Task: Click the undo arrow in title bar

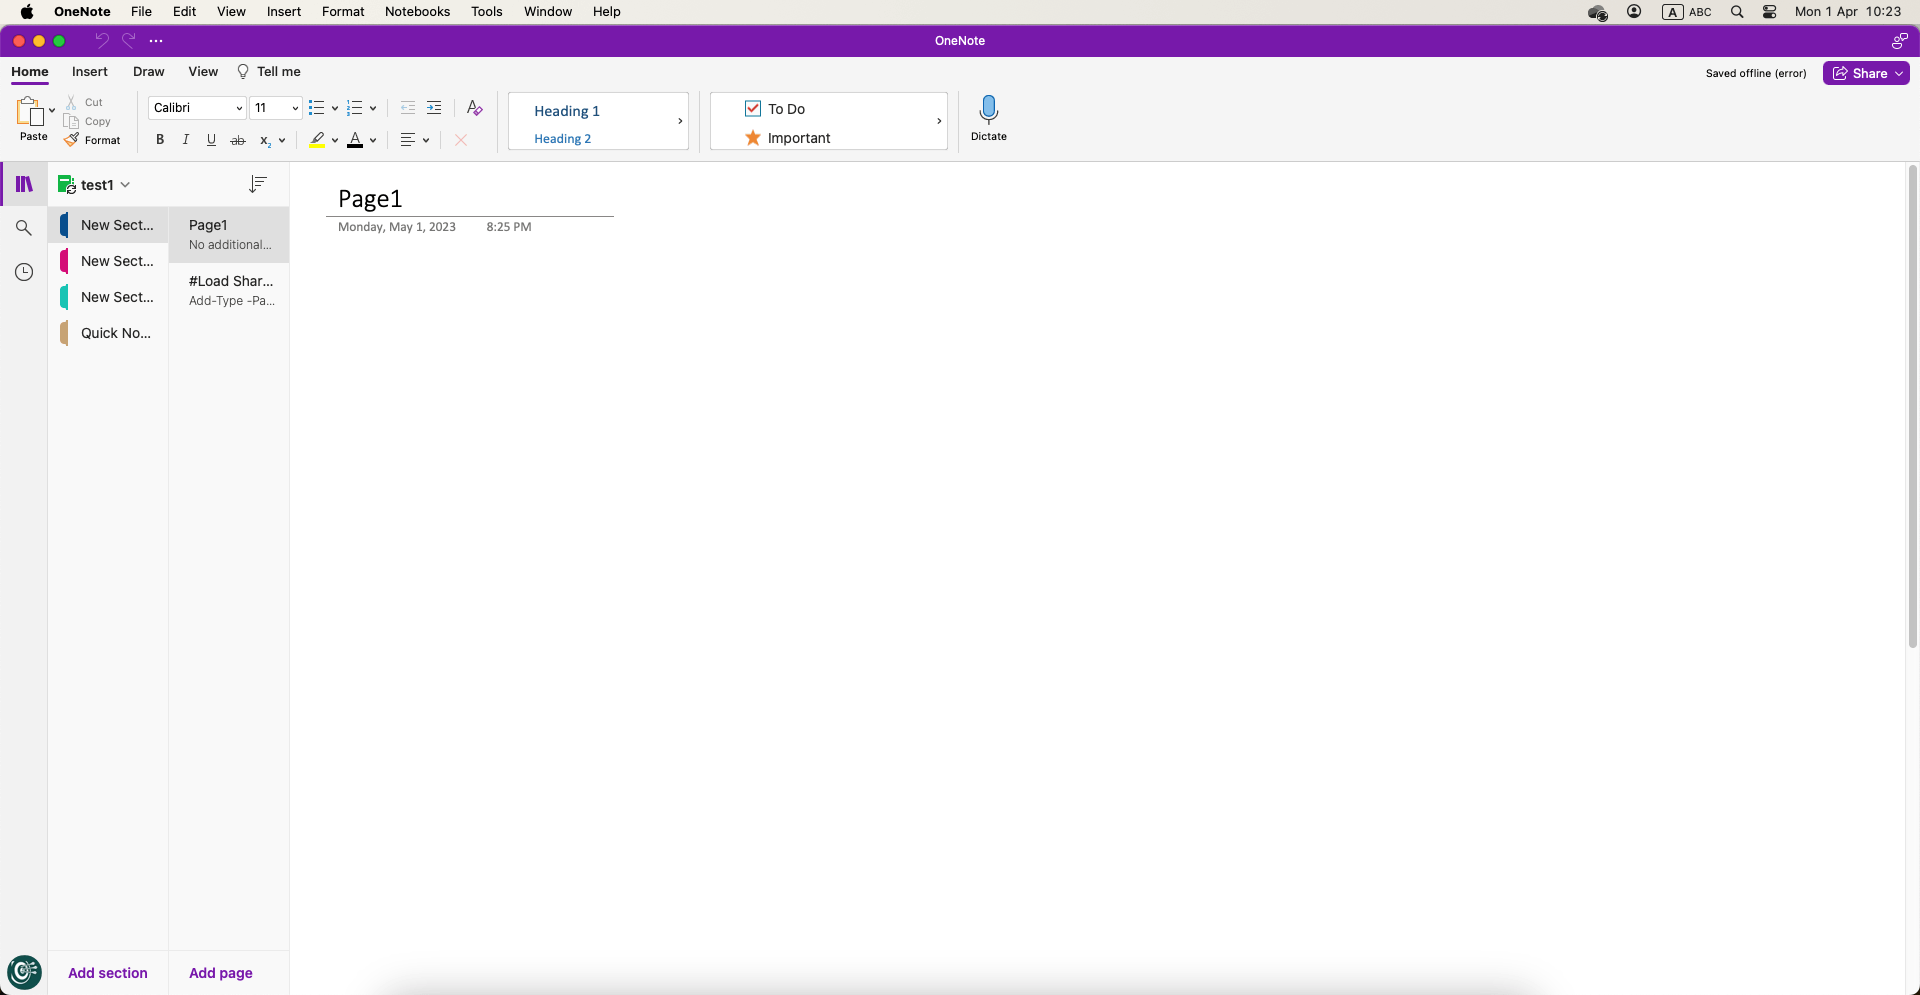Action: [101, 41]
